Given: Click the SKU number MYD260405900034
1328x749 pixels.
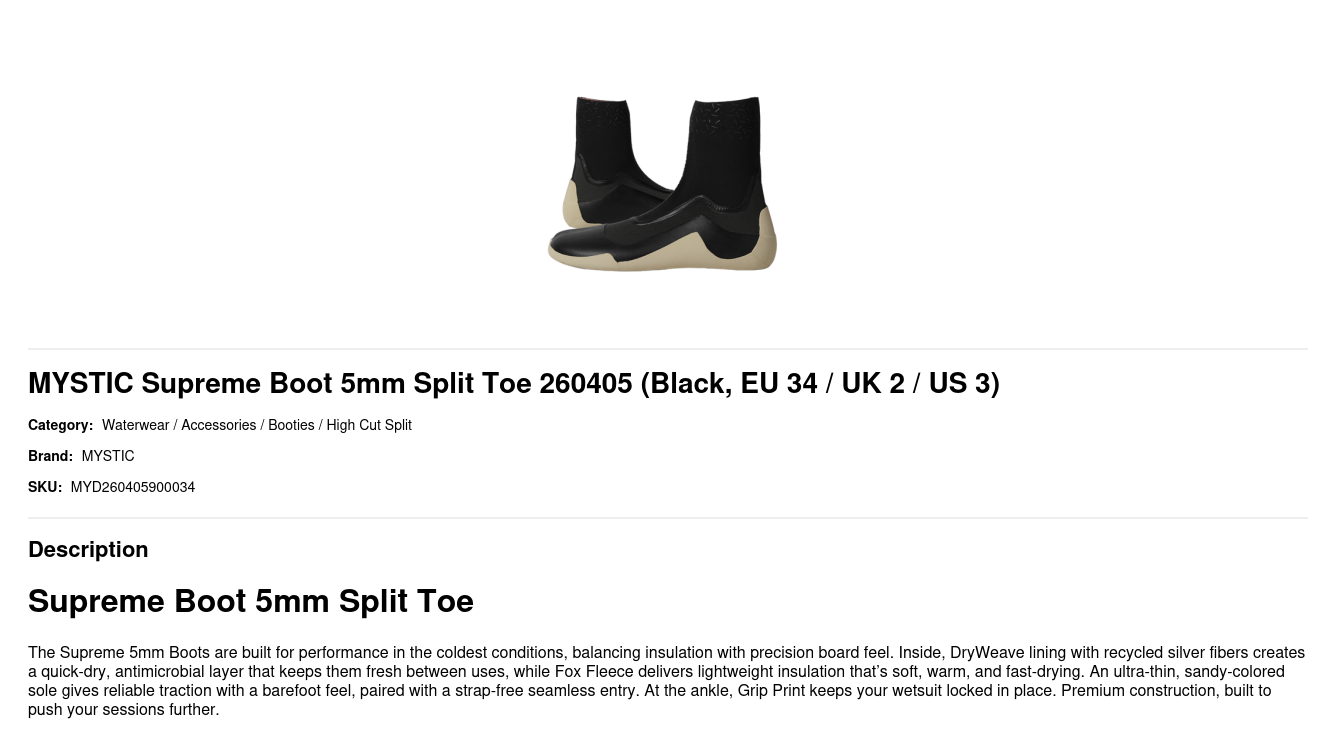Looking at the screenshot, I should pyautogui.click(x=133, y=487).
